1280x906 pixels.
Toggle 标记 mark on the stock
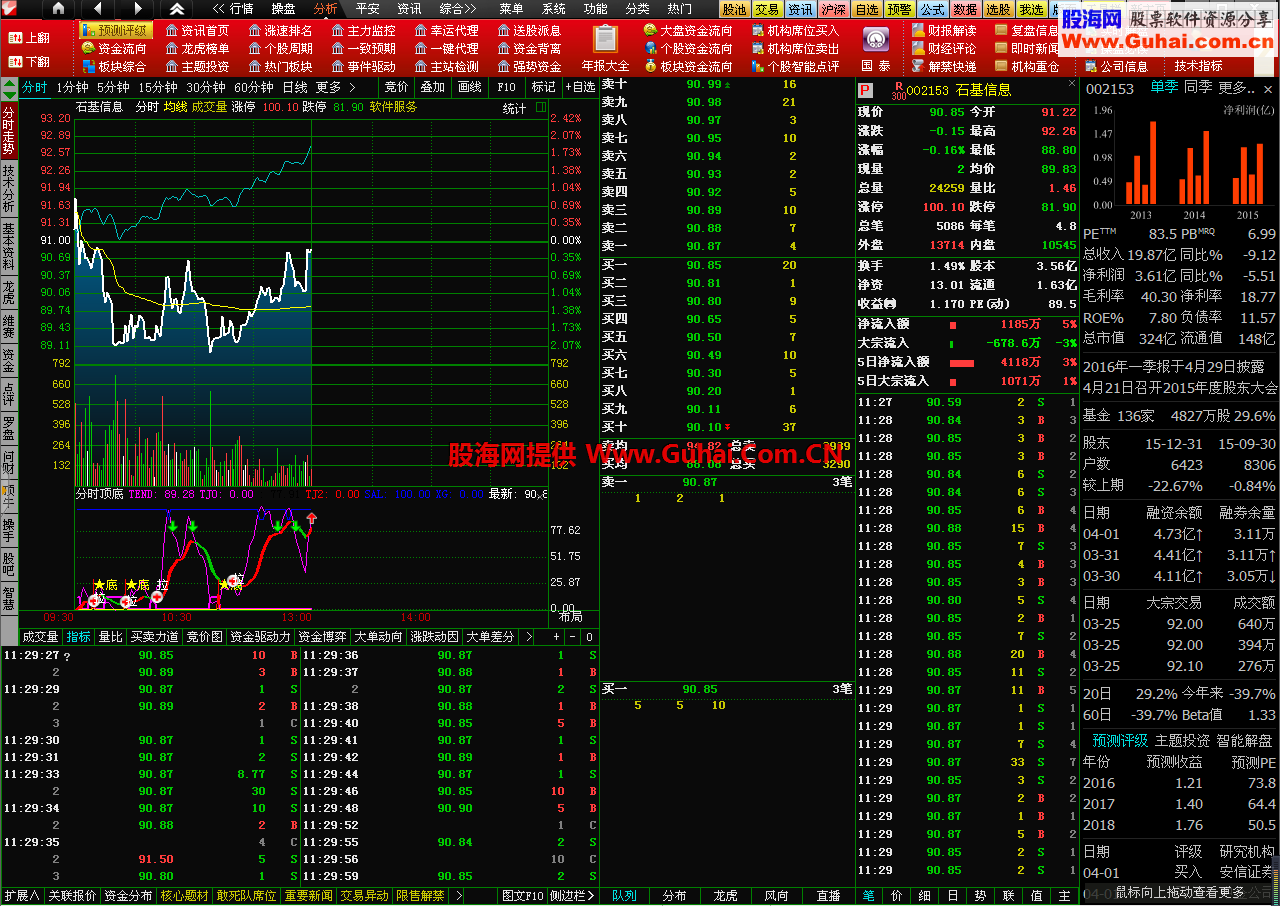[x=544, y=87]
